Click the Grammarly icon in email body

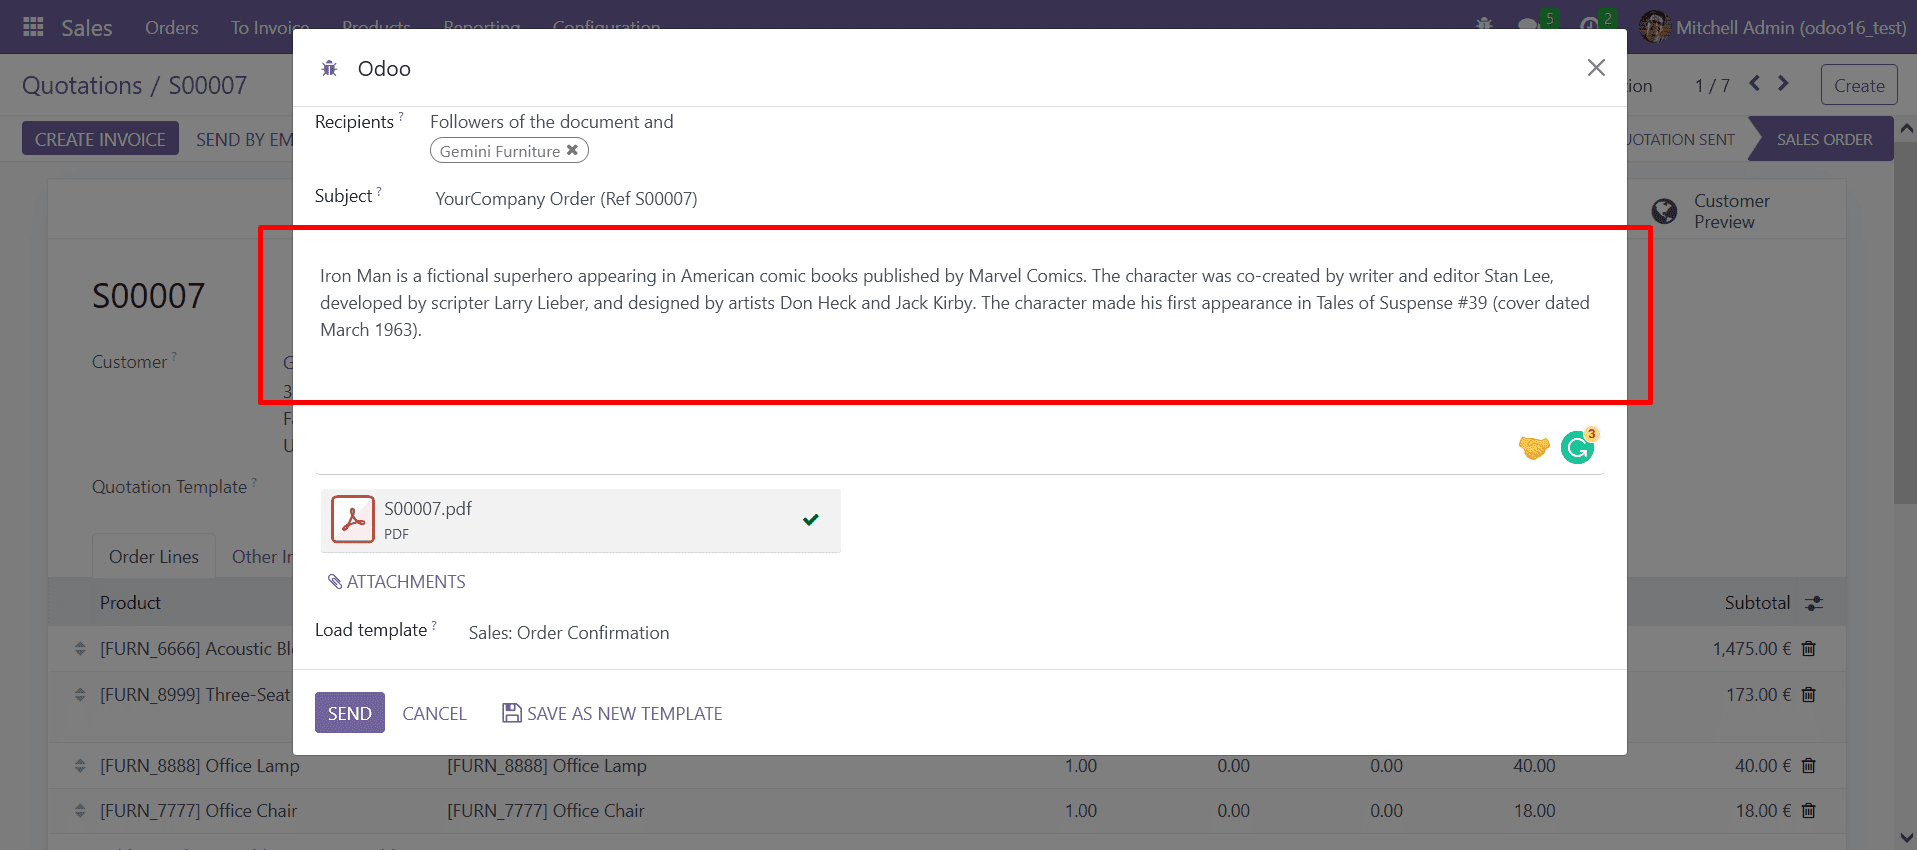coord(1578,447)
